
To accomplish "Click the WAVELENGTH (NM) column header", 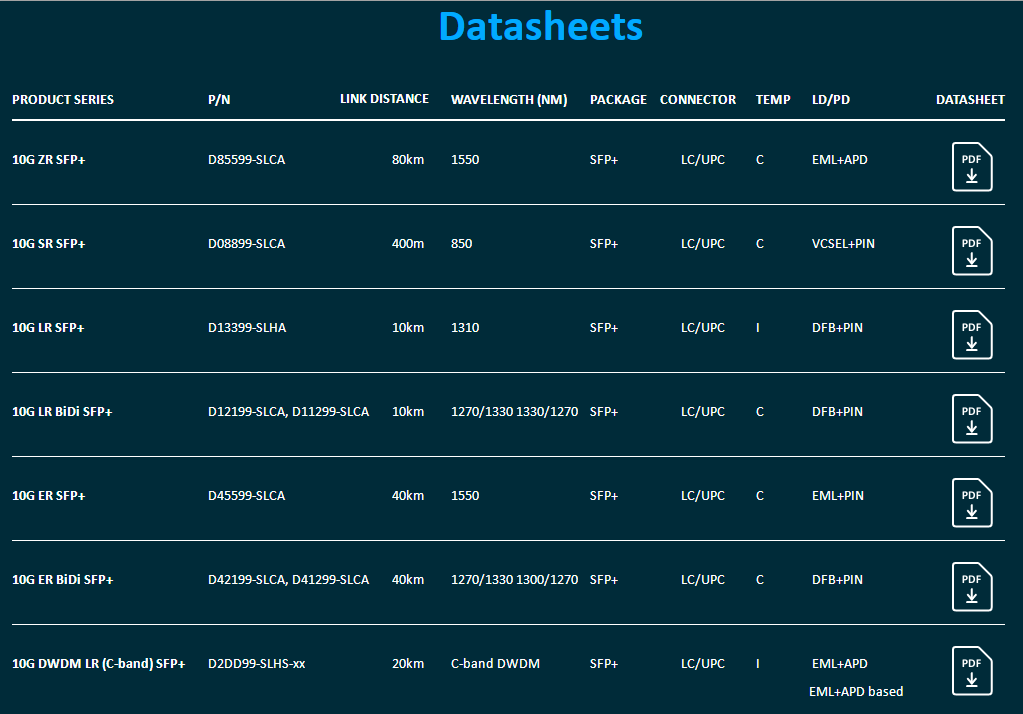I will (x=509, y=100).
